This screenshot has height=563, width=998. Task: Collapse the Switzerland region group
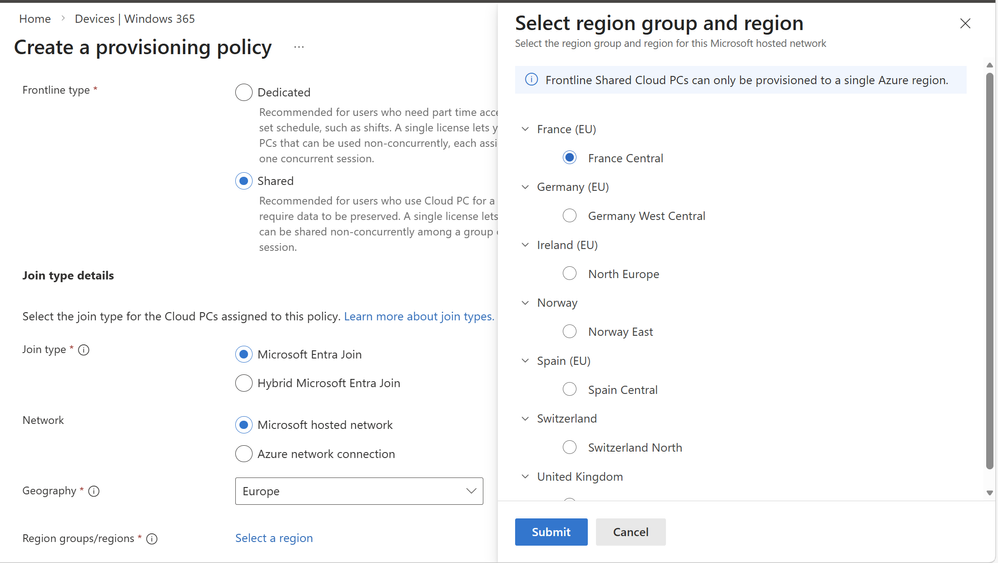tap(525, 419)
